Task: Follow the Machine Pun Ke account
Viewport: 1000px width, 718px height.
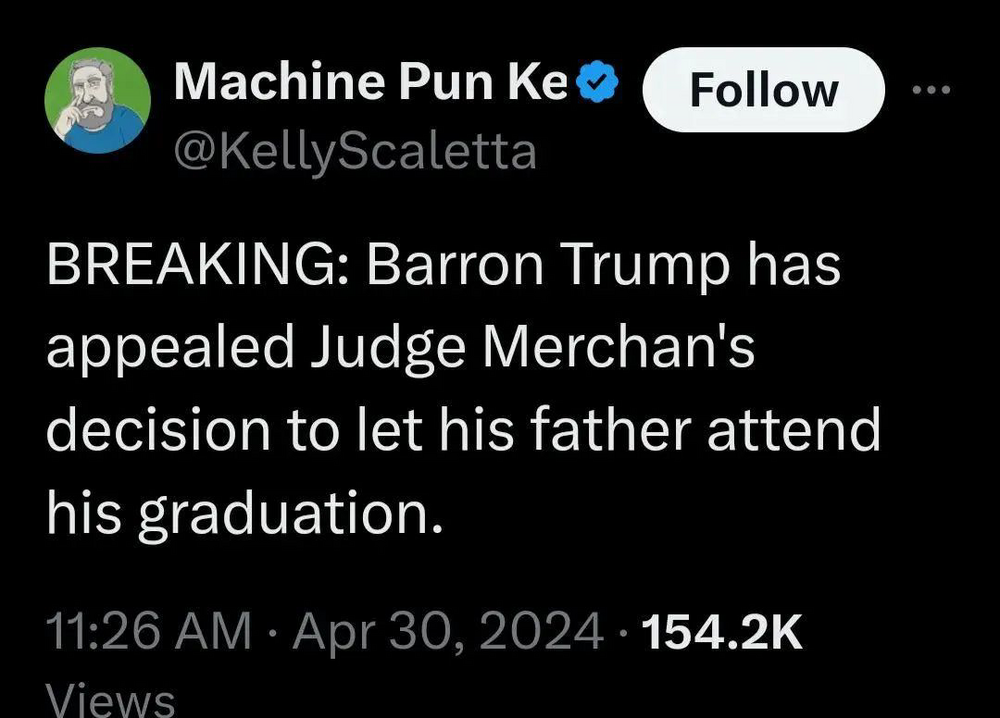Action: click(x=764, y=90)
